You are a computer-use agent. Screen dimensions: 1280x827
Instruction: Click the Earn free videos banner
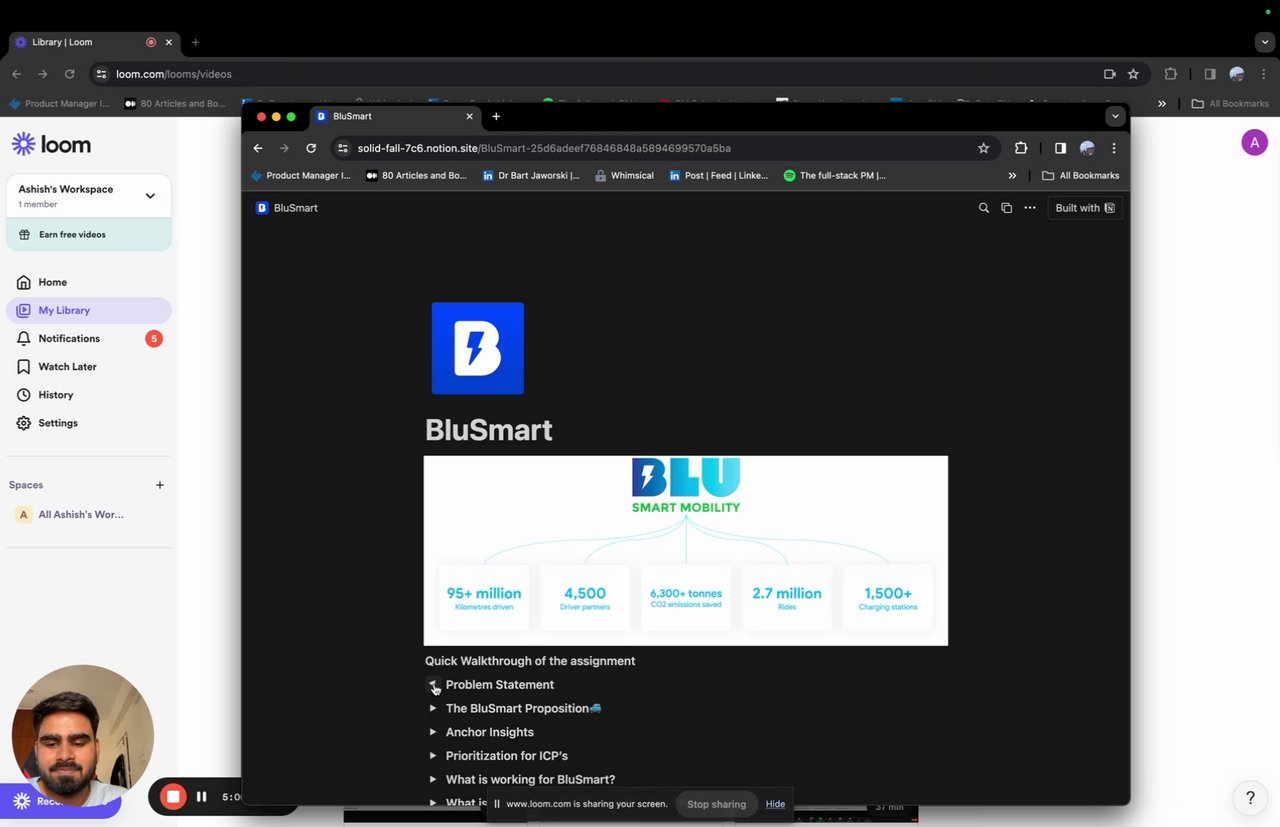[89, 234]
